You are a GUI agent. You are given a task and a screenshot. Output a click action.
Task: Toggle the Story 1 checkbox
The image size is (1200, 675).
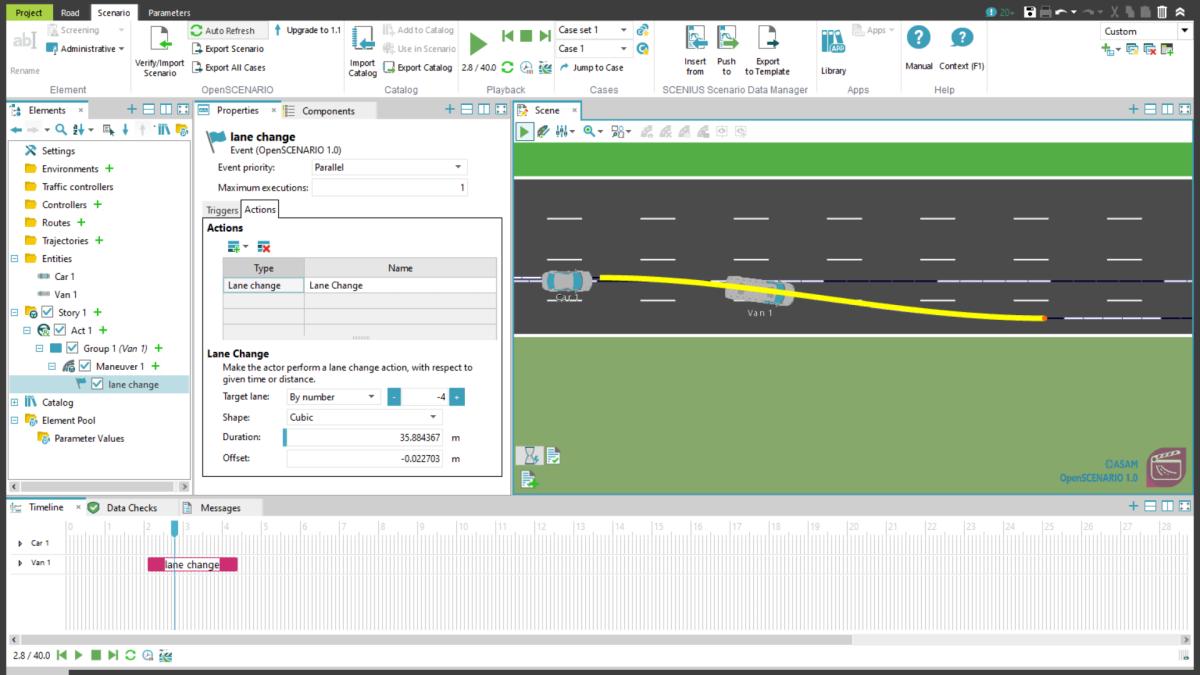(47, 313)
